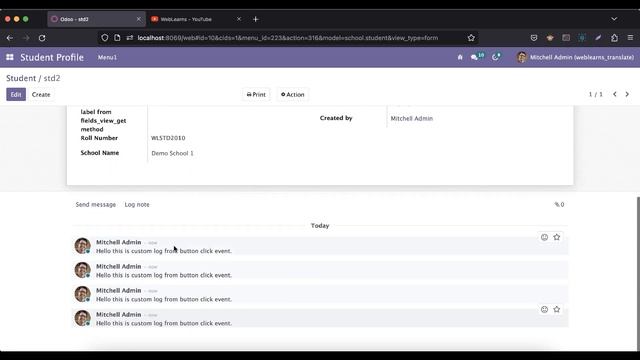Viewport: 640px width, 360px height.
Task: Open Pocket save icon in toolbar
Action: point(534,38)
